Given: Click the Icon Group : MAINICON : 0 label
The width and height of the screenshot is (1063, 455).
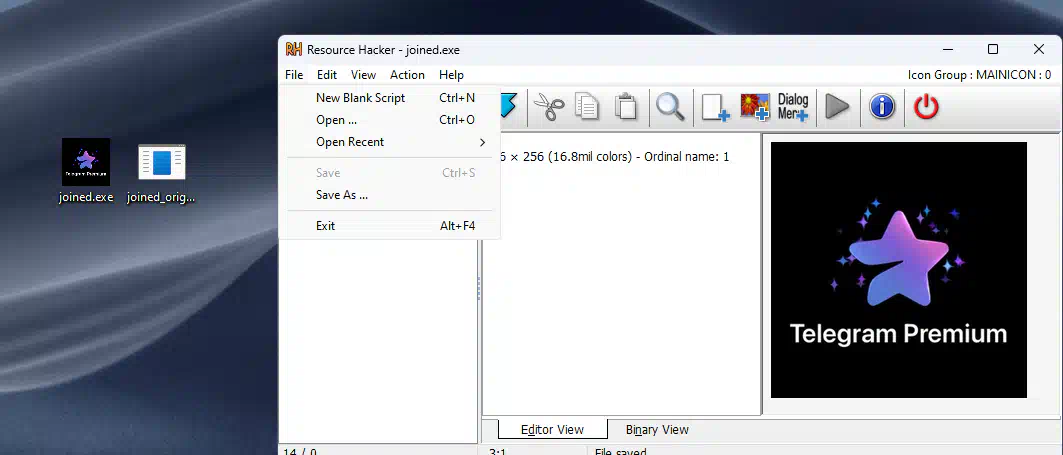Looking at the screenshot, I should [979, 75].
